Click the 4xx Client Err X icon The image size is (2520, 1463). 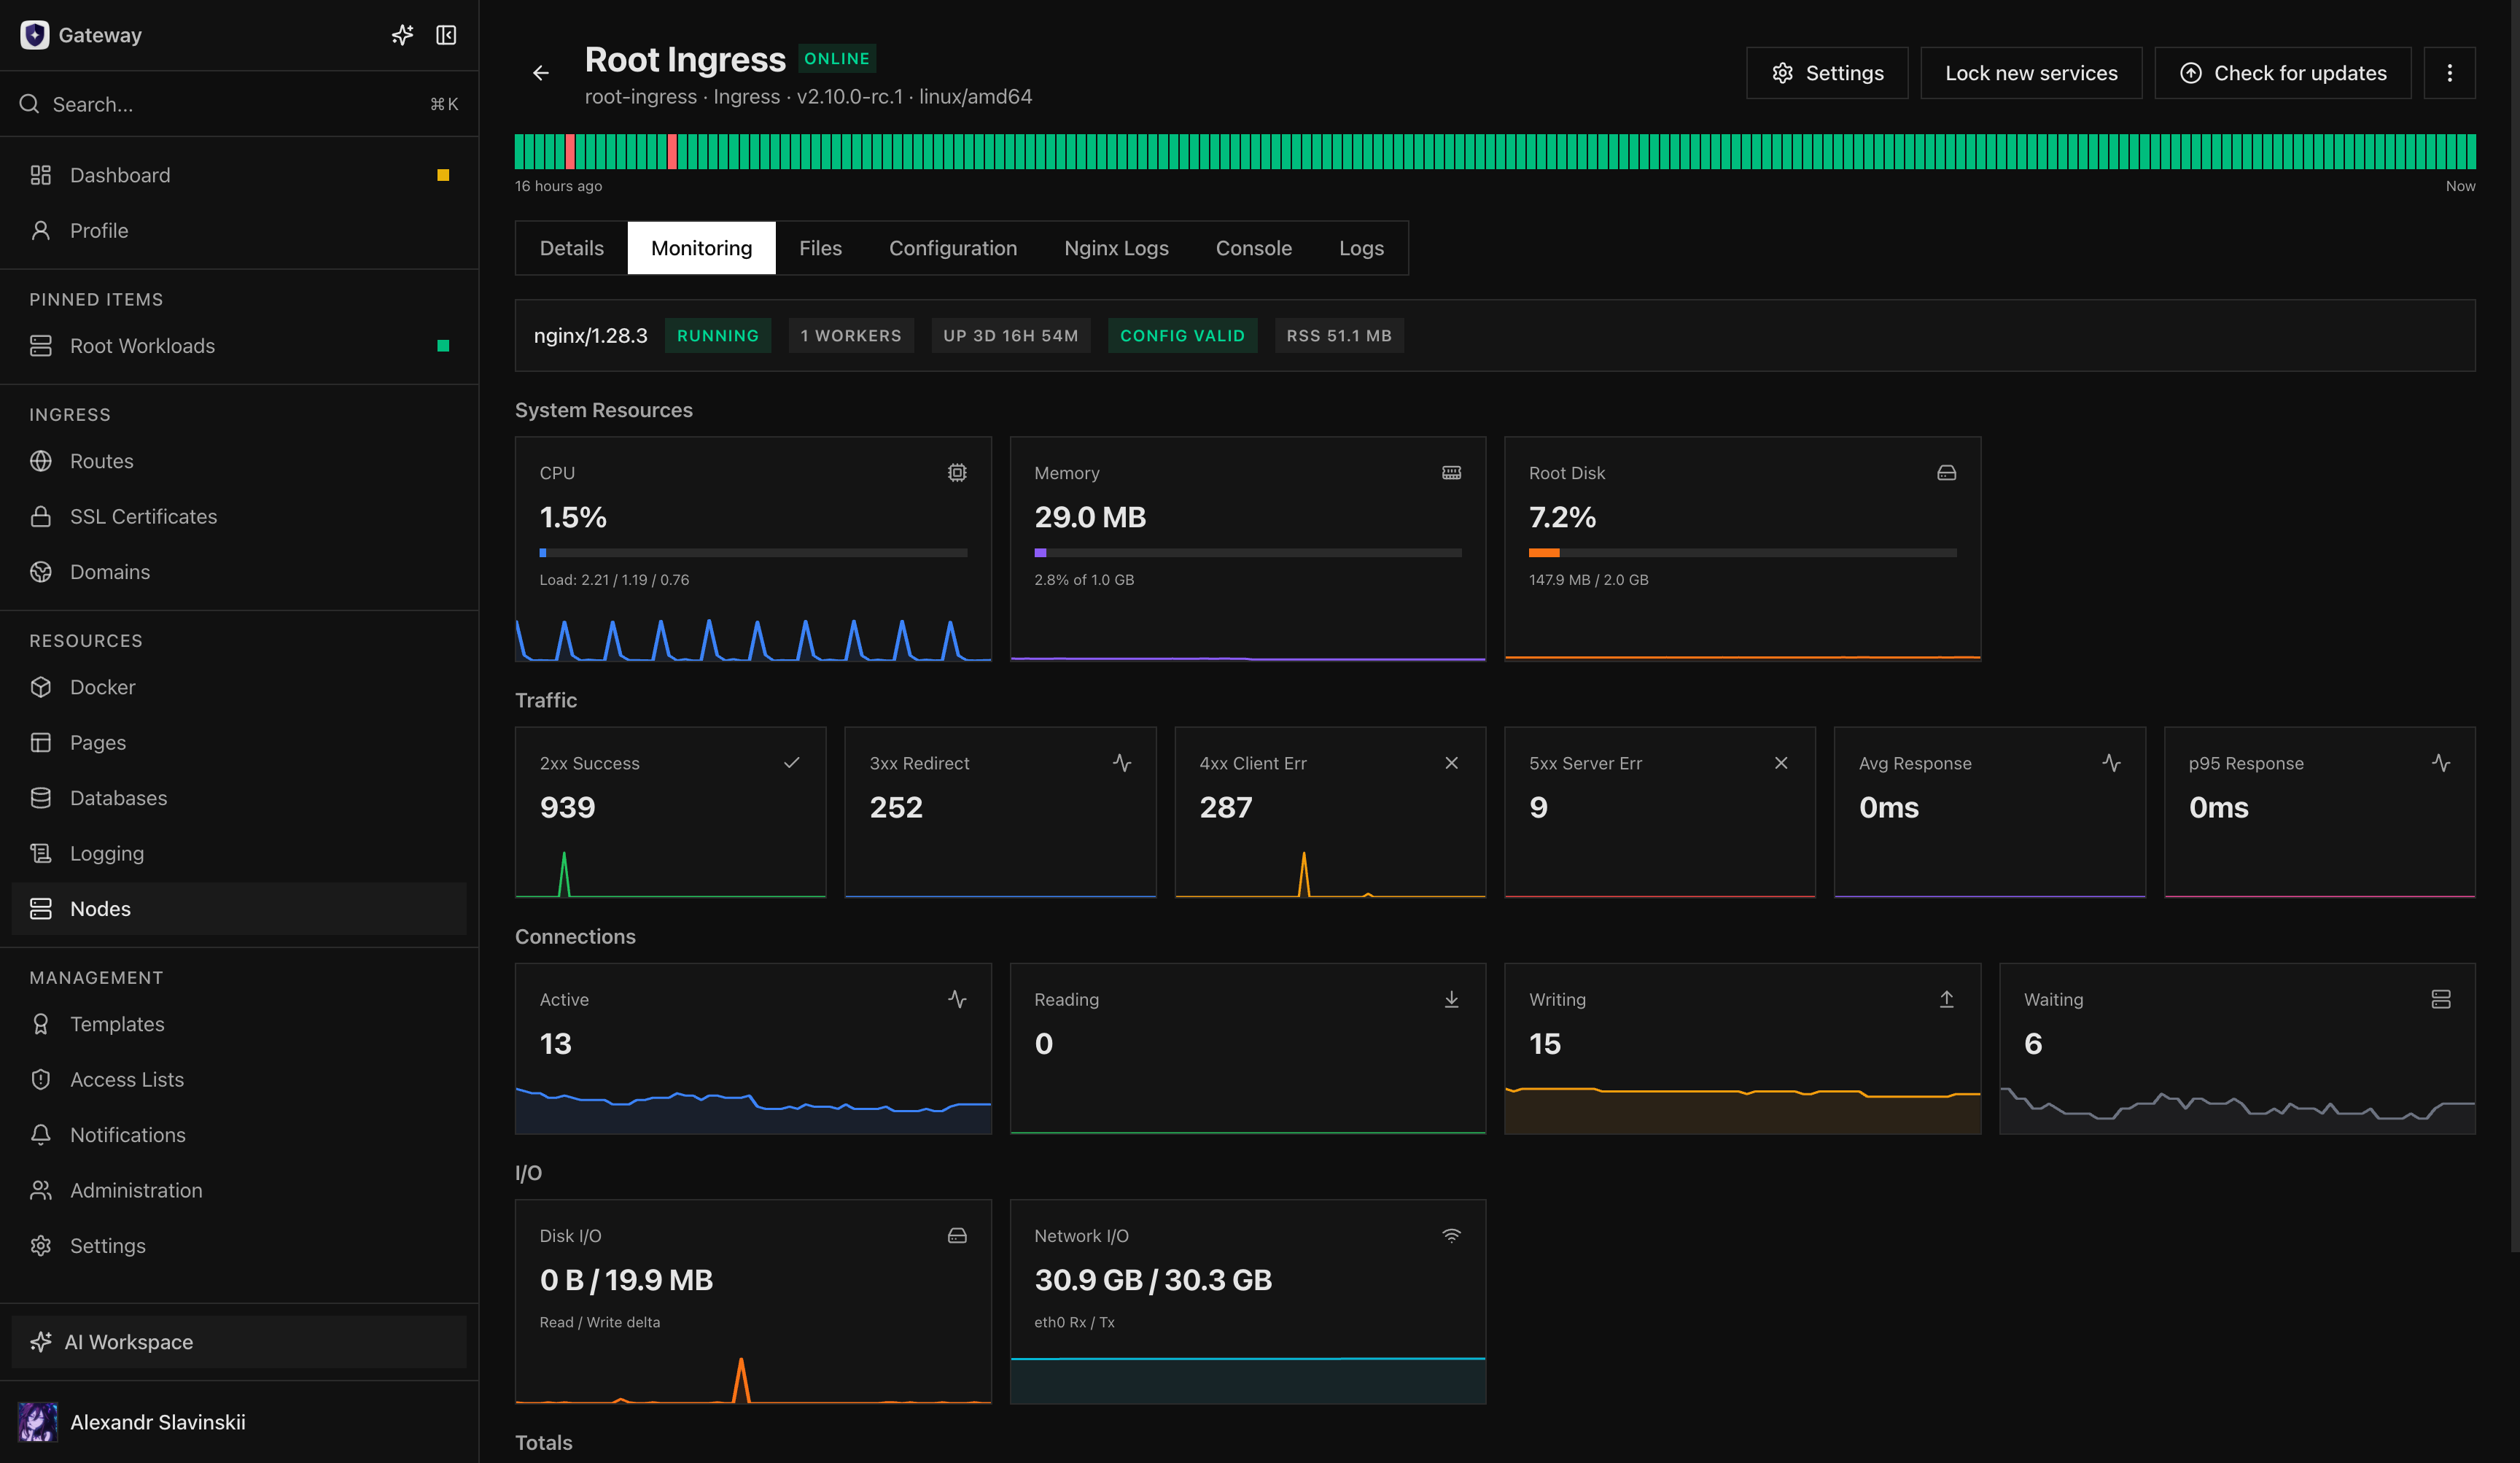pyautogui.click(x=1451, y=763)
